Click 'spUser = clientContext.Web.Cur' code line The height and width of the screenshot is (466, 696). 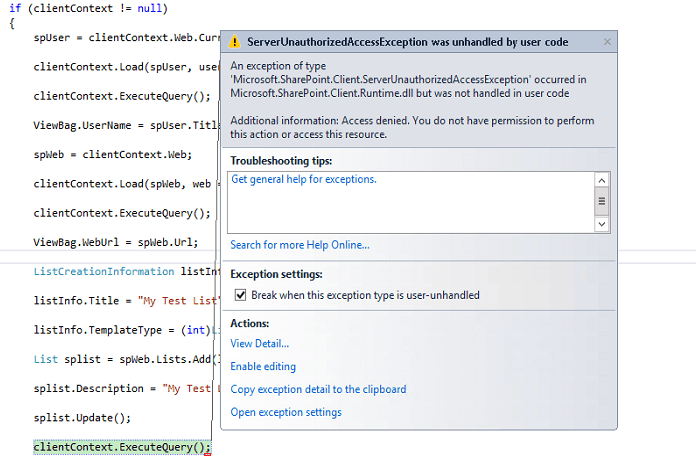point(127,38)
